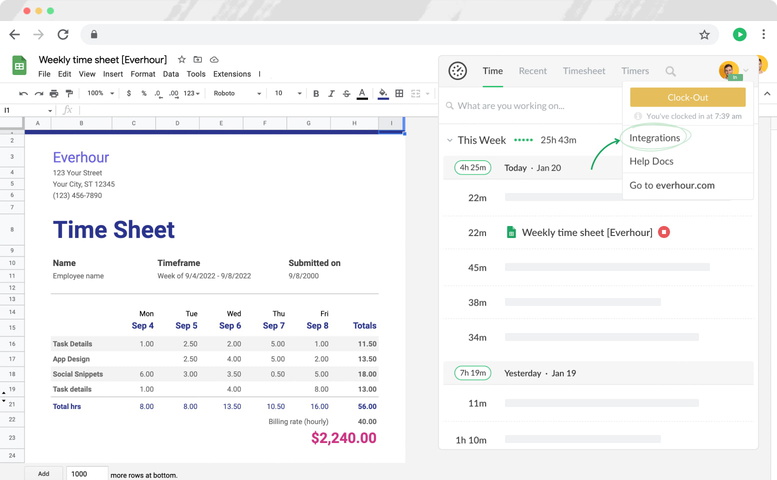Click the Weekly time sheet [Everhour] entry
The width and height of the screenshot is (777, 480).
tap(587, 232)
